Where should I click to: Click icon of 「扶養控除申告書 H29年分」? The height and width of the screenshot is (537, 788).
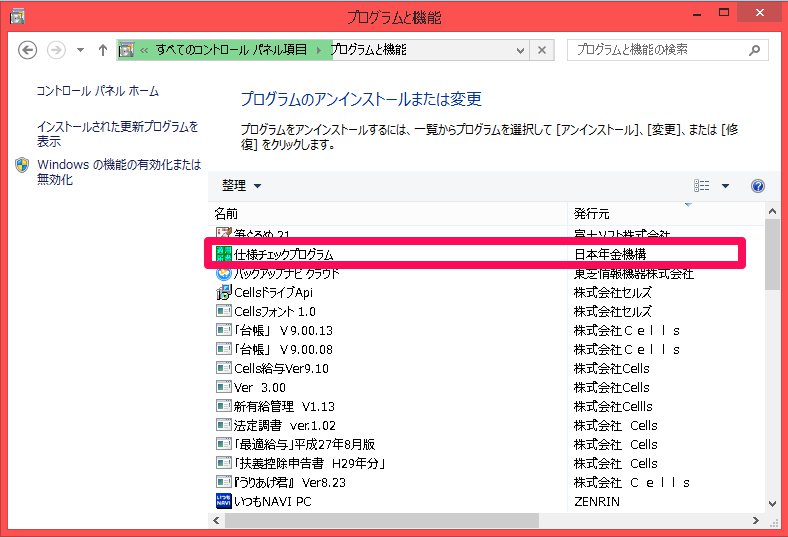(224, 463)
